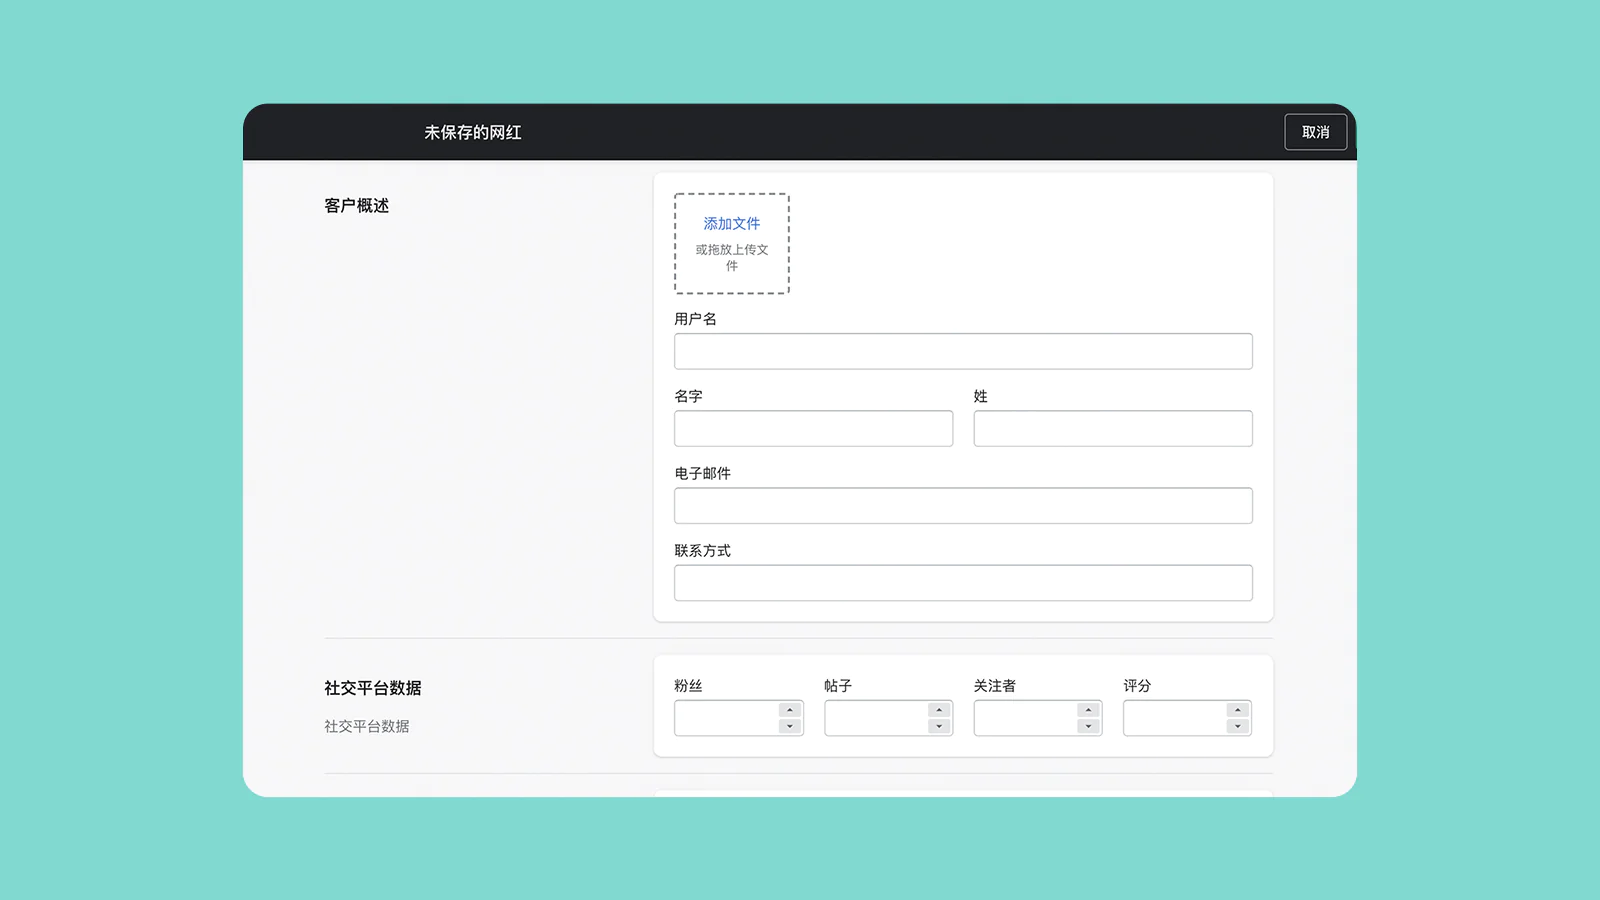Viewport: 1600px width, 900px height.
Task: Increase the 评分 value with up arrow
Action: point(1238,710)
